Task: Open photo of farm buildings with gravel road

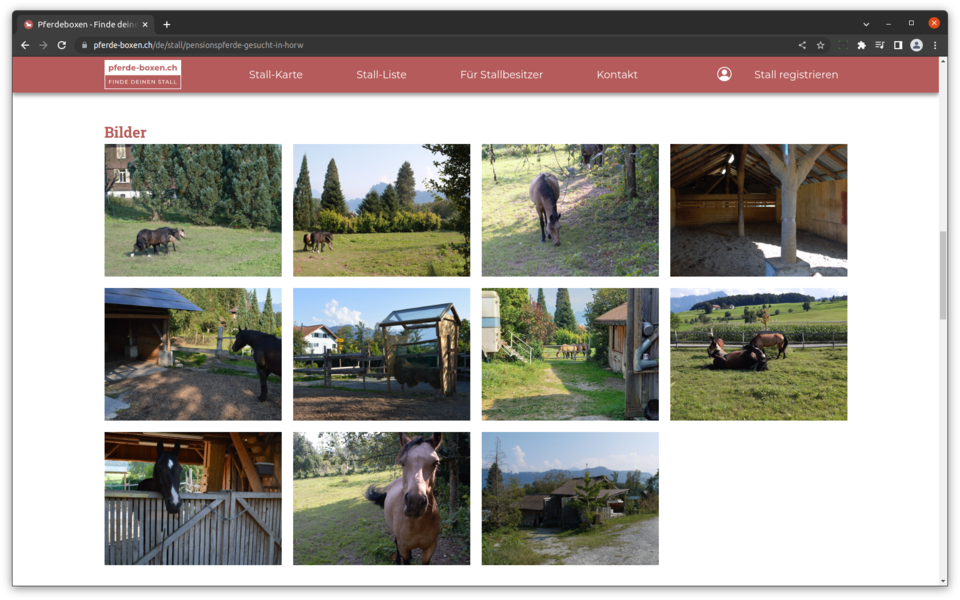Action: [570, 498]
